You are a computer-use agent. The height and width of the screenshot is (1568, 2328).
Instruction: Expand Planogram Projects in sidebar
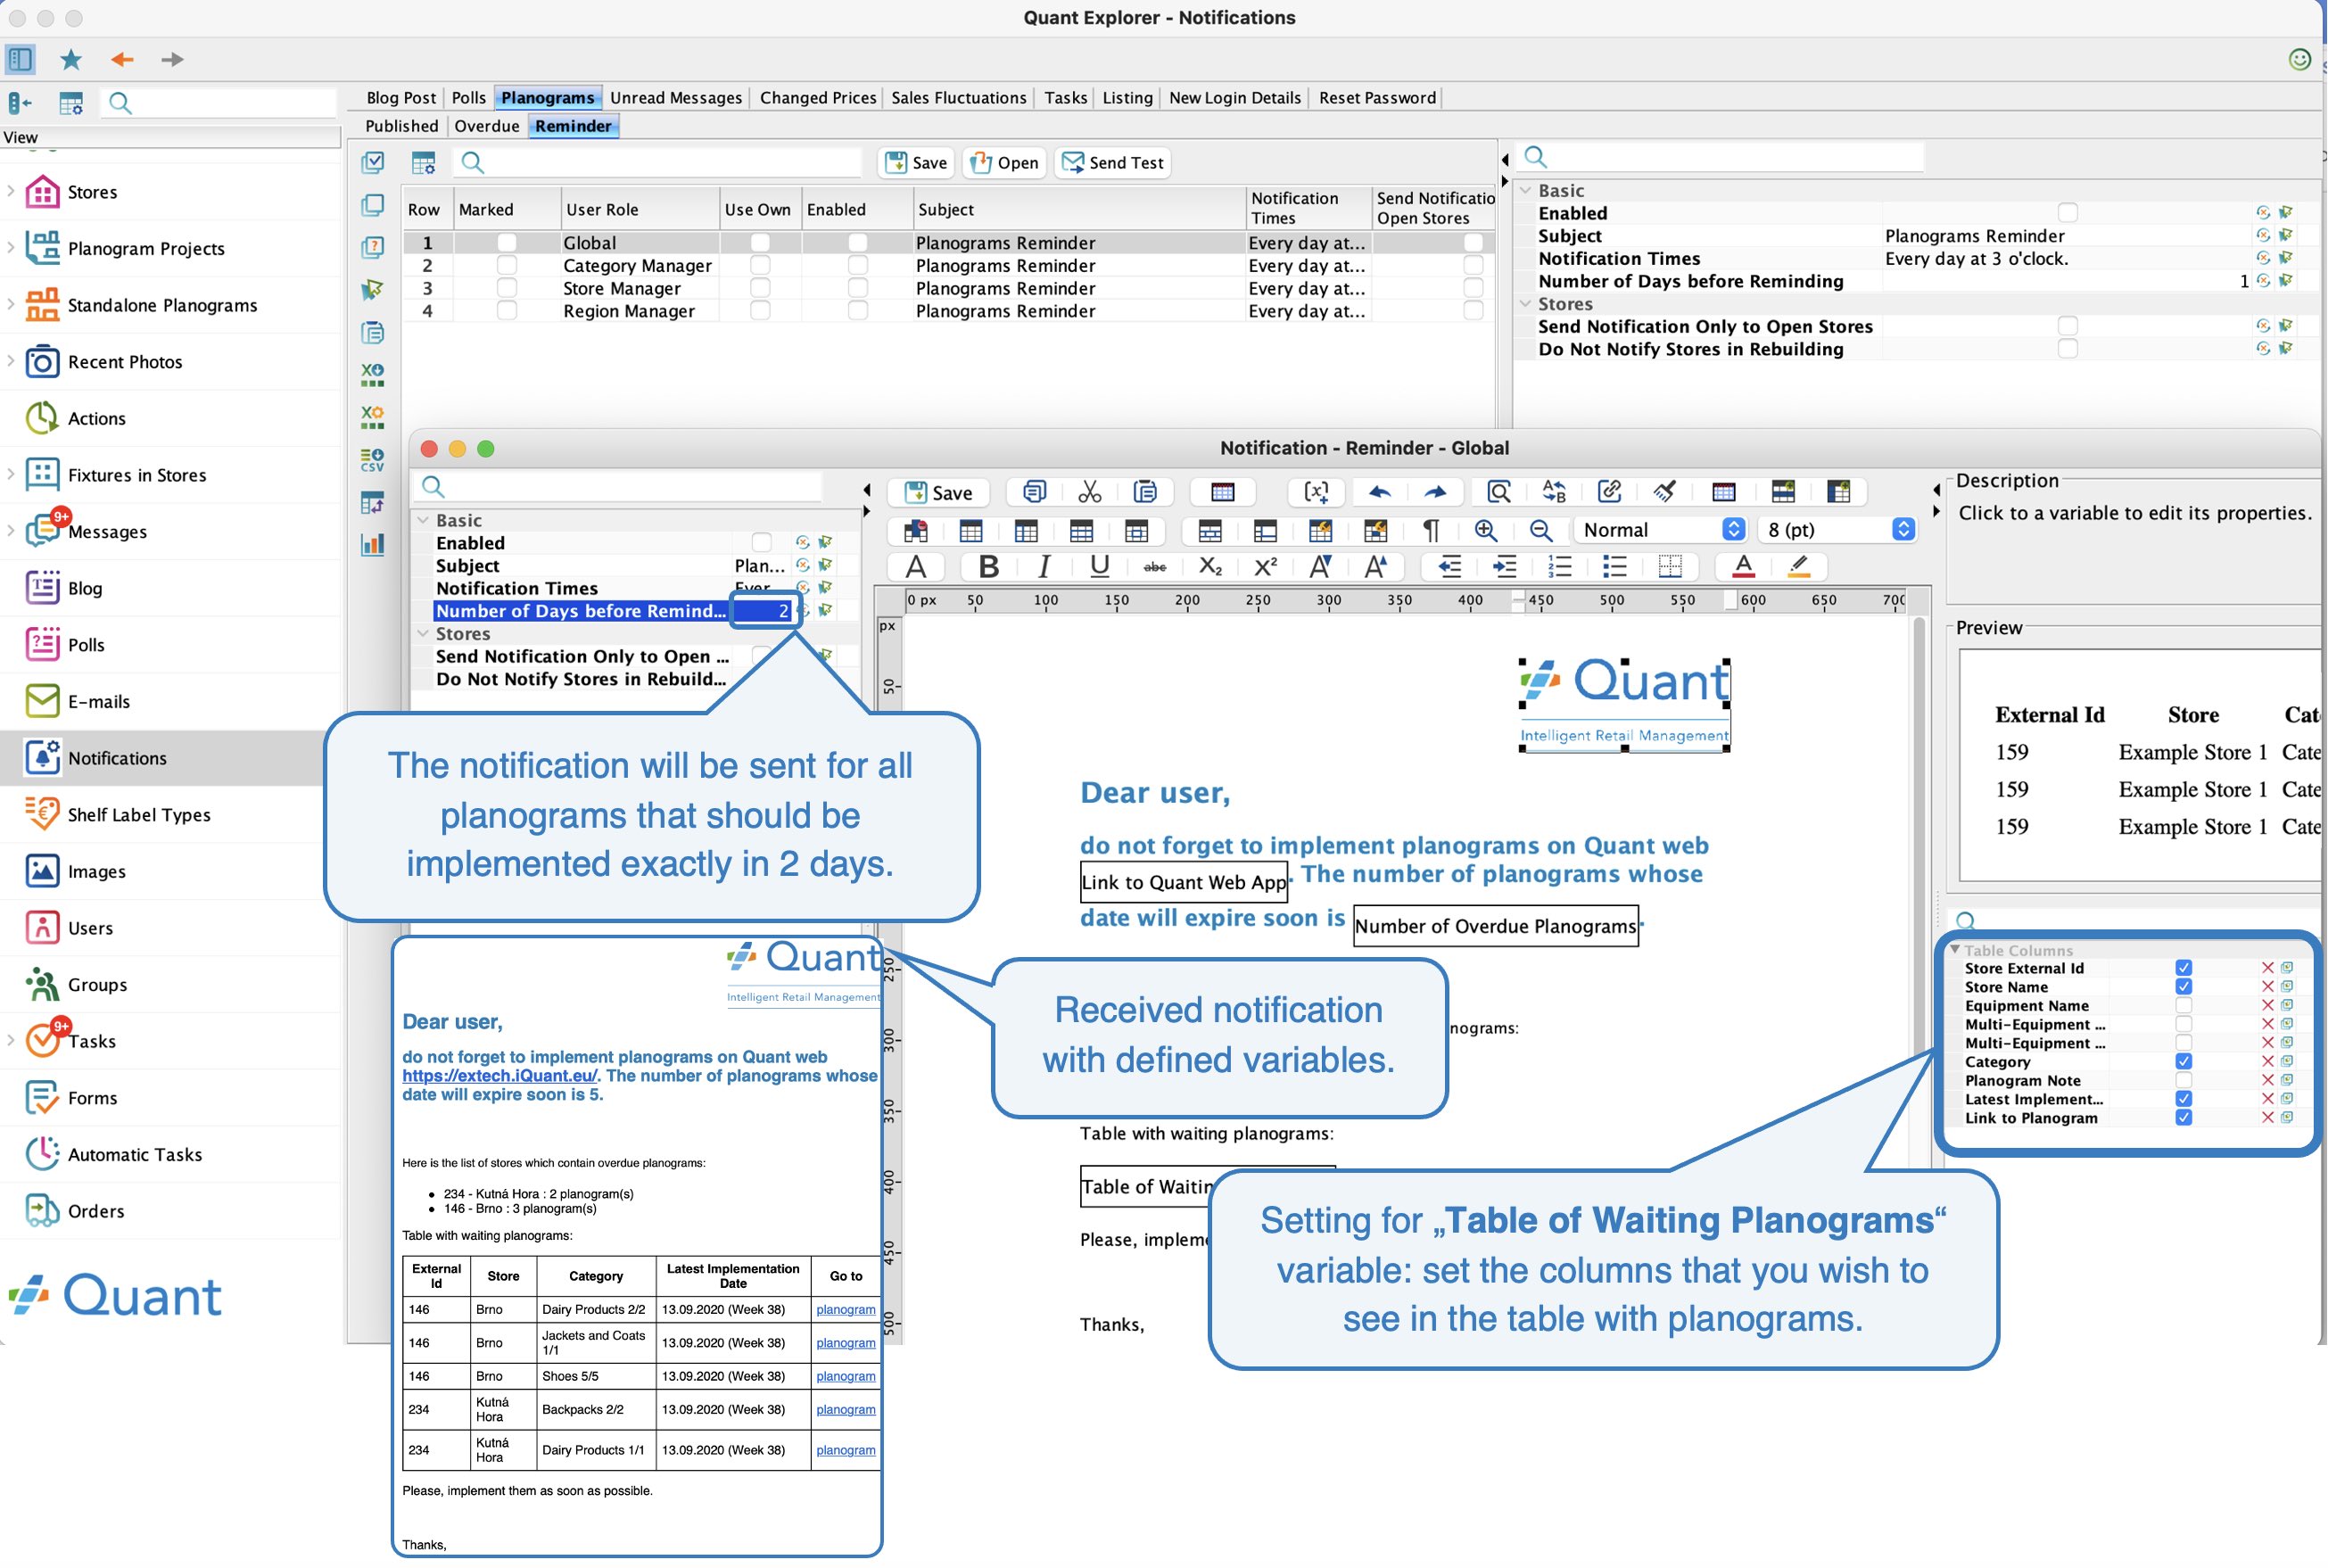click(11, 247)
